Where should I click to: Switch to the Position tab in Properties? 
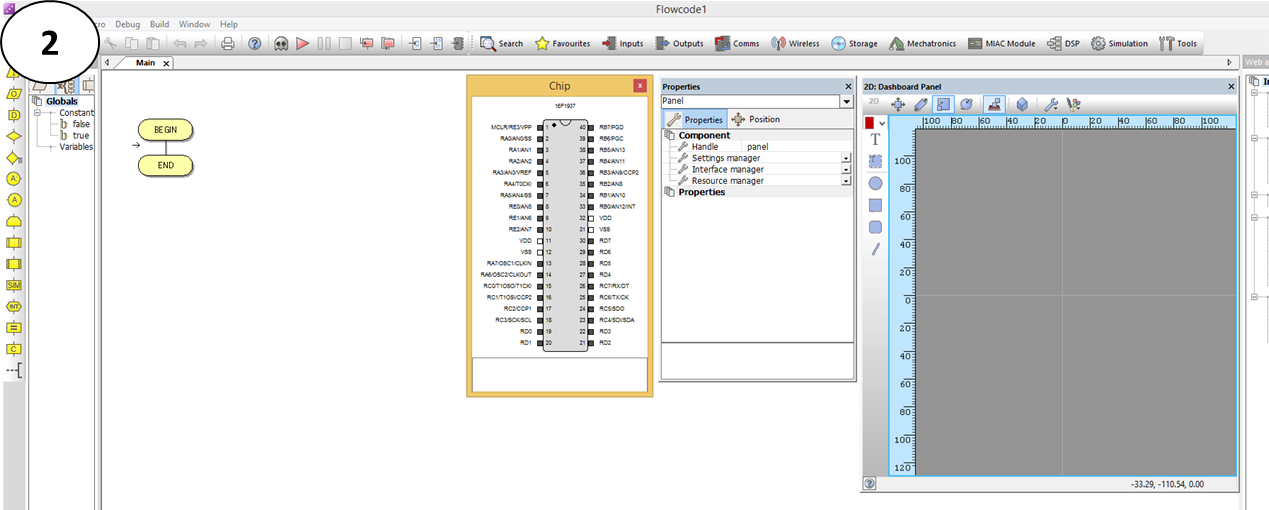756,119
